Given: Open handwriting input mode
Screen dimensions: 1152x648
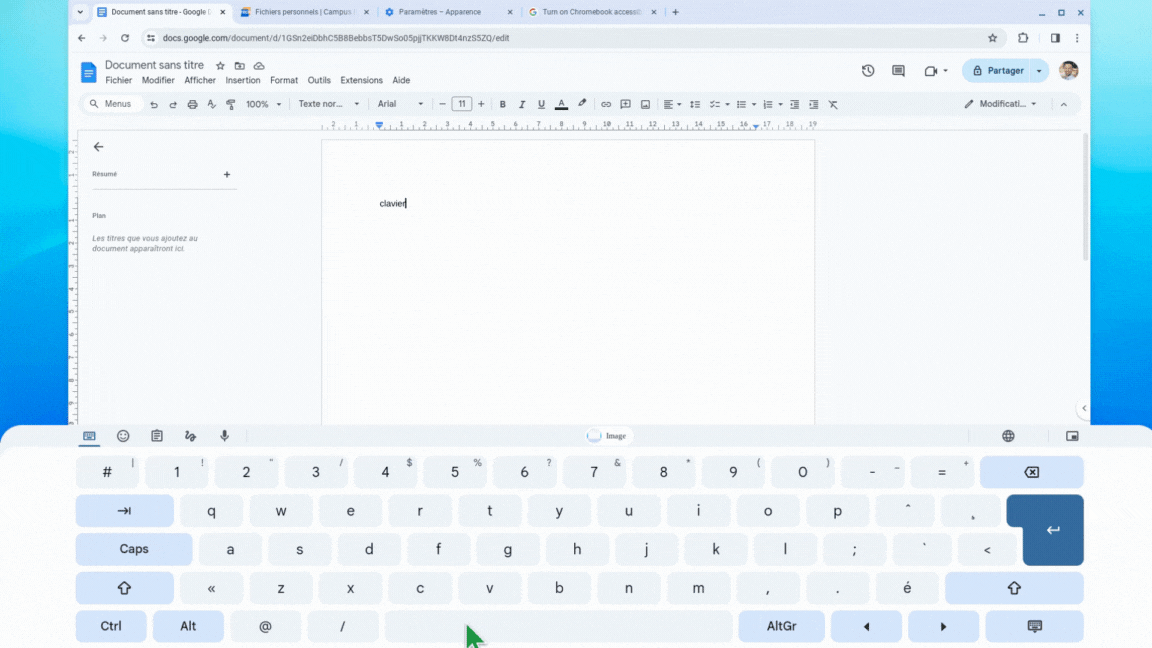Looking at the screenshot, I should coord(190,435).
